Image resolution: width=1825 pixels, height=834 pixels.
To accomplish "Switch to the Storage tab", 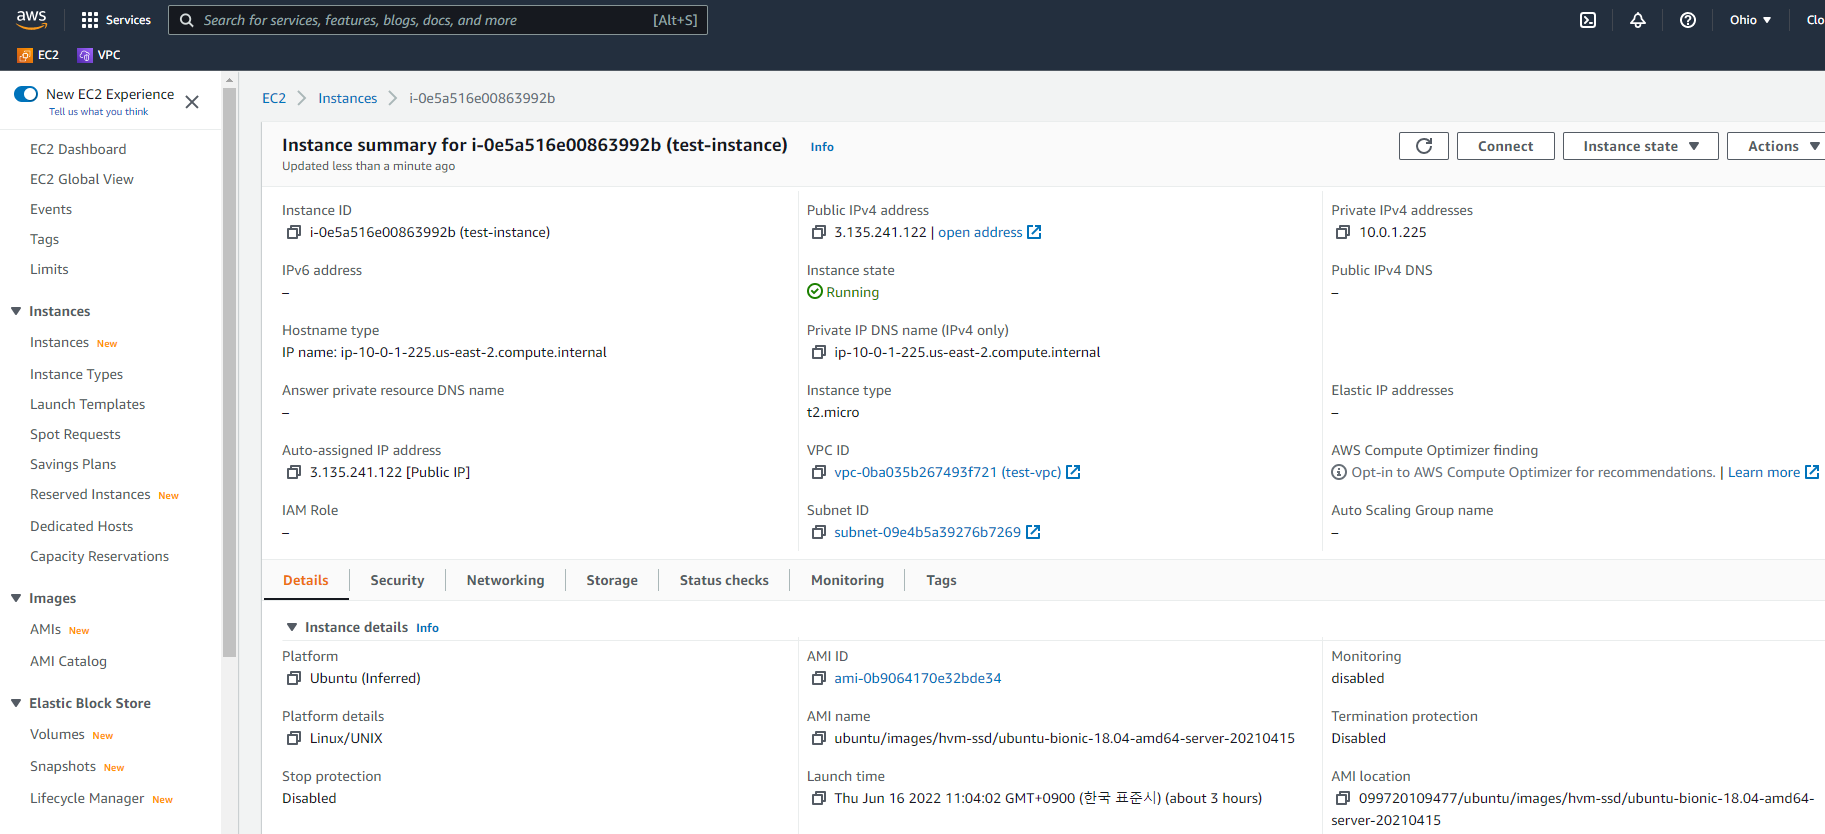I will 612,580.
